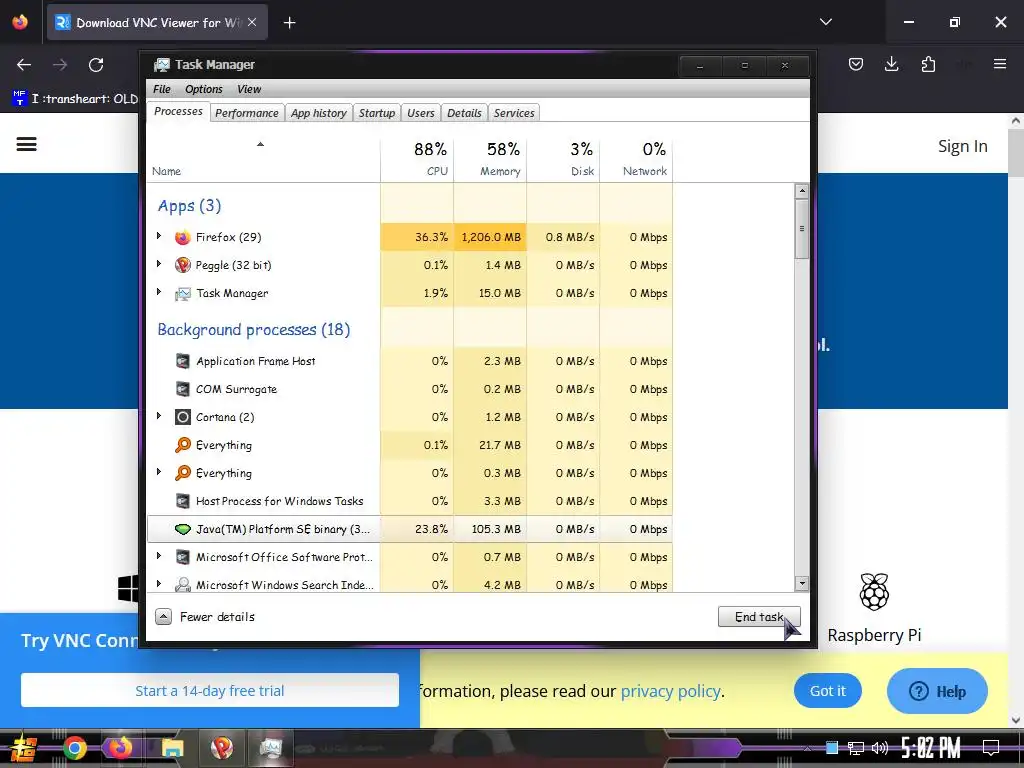The image size is (1024, 768).
Task: Click the Everything 21.7 MB row icon
Action: click(x=183, y=445)
